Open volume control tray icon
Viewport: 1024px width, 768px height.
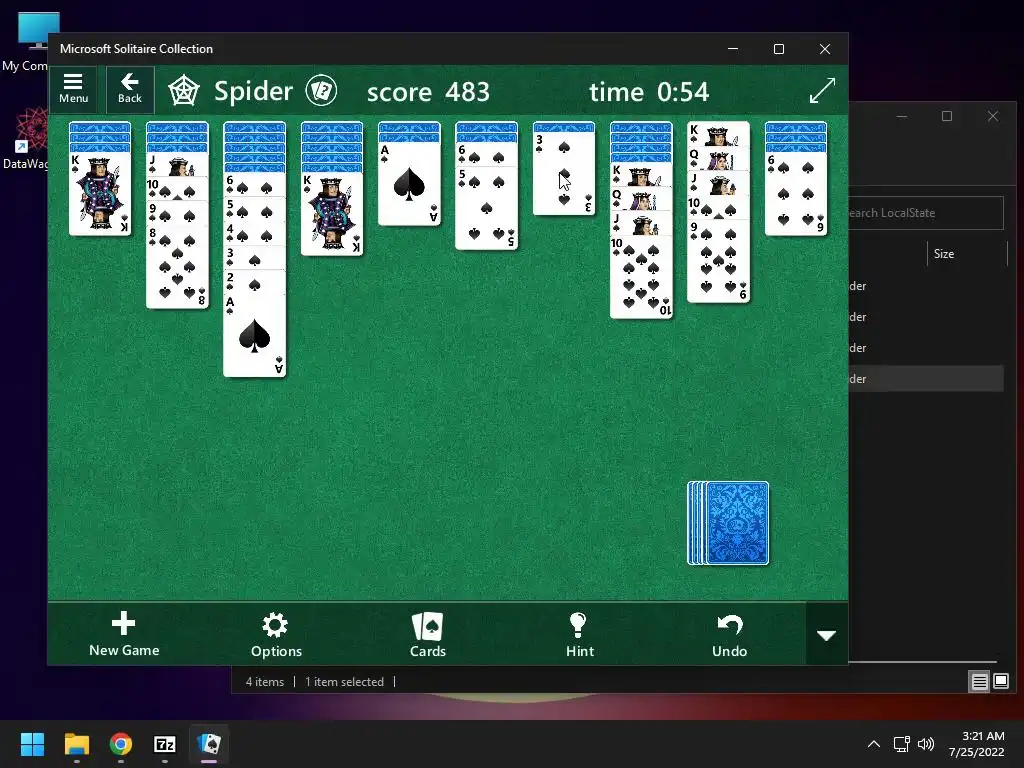point(926,744)
